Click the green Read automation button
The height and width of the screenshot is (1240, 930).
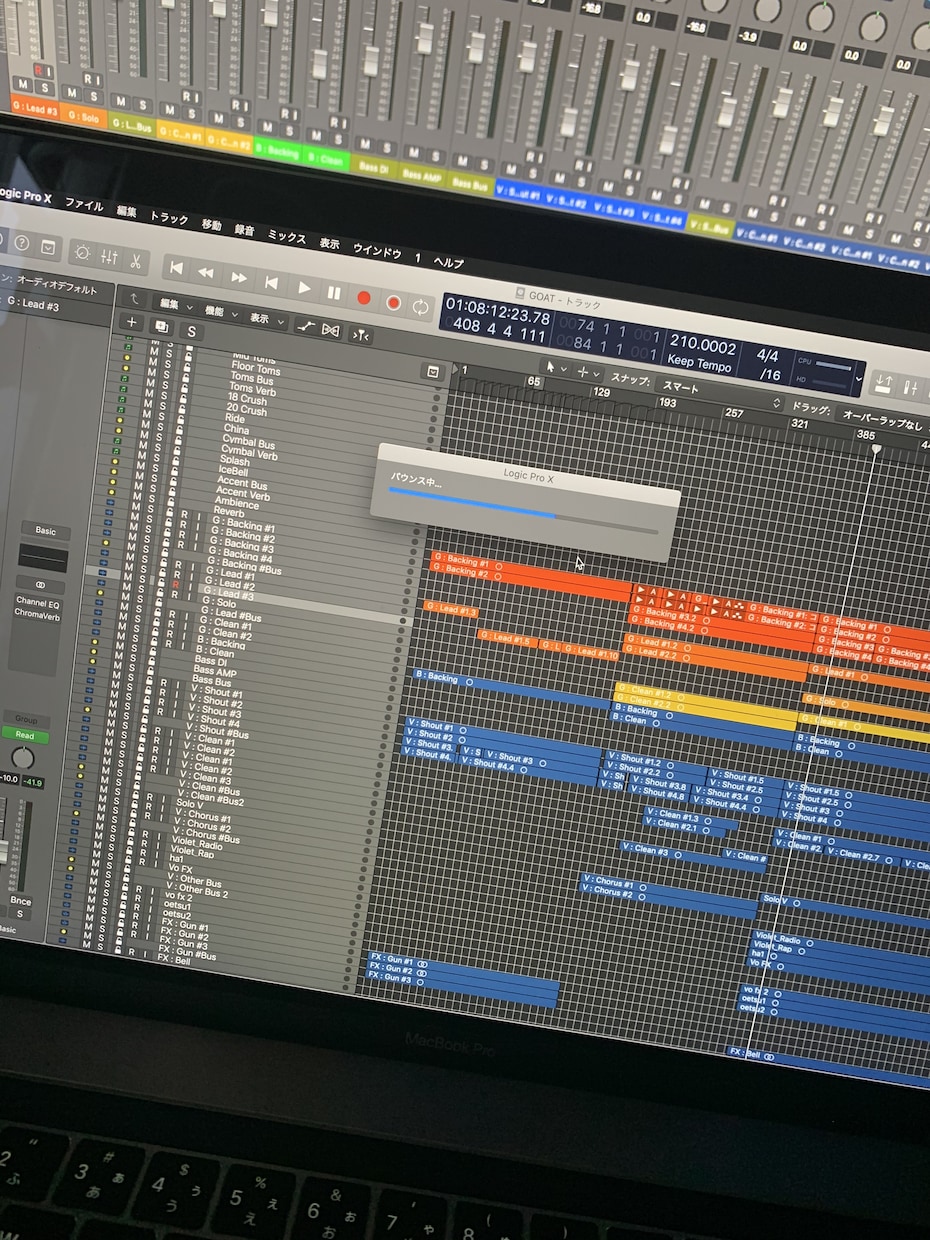point(25,735)
